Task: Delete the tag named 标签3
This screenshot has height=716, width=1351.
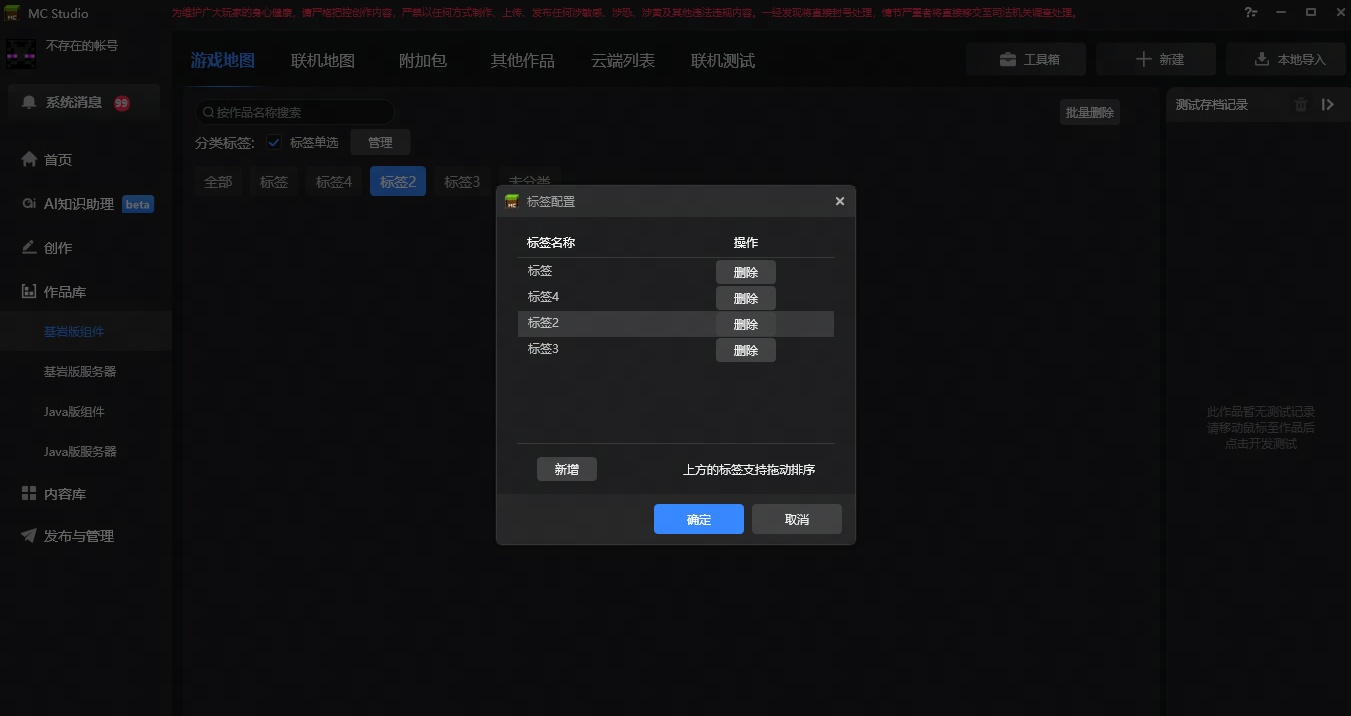Action: coord(746,350)
